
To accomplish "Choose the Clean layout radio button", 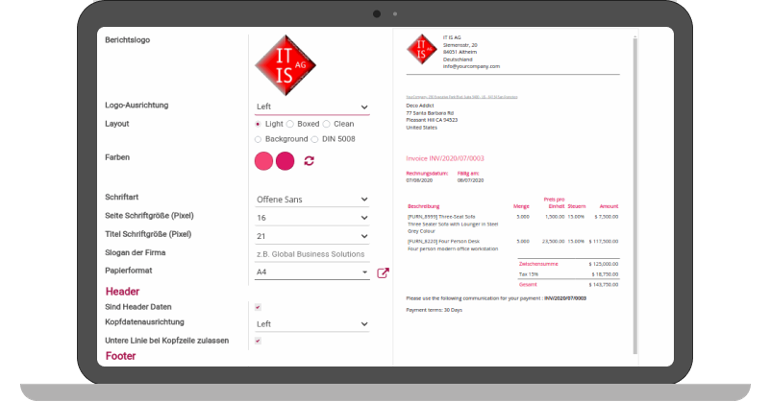I will coord(326,124).
